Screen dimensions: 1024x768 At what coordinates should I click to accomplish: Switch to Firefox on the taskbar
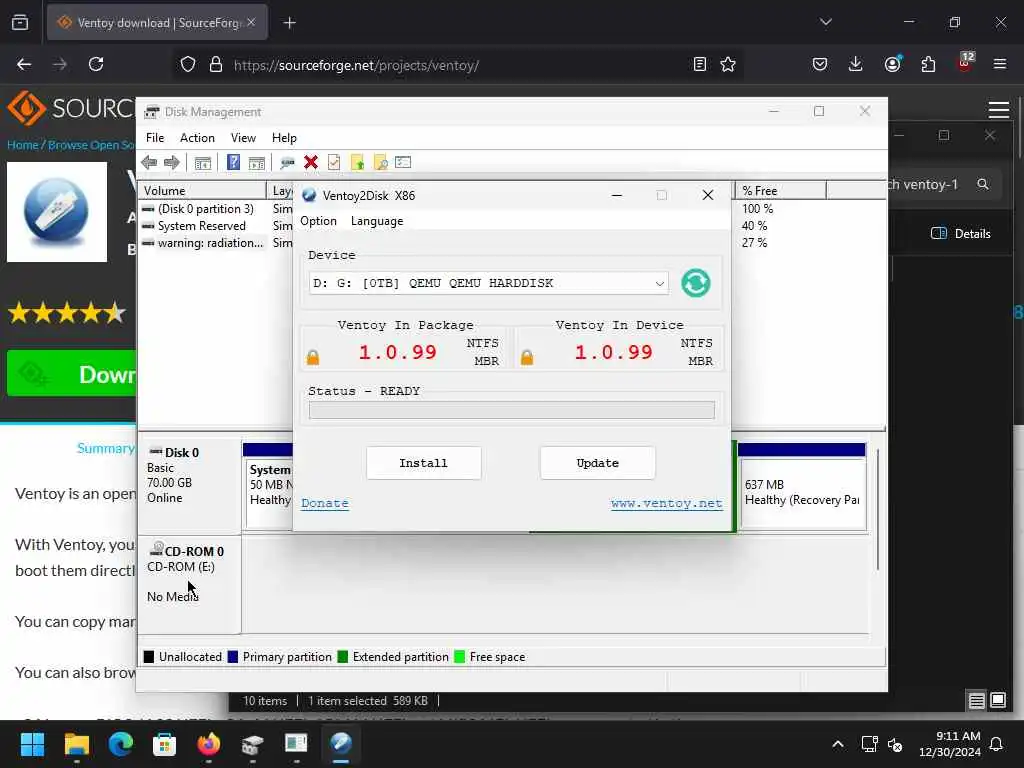(x=208, y=744)
